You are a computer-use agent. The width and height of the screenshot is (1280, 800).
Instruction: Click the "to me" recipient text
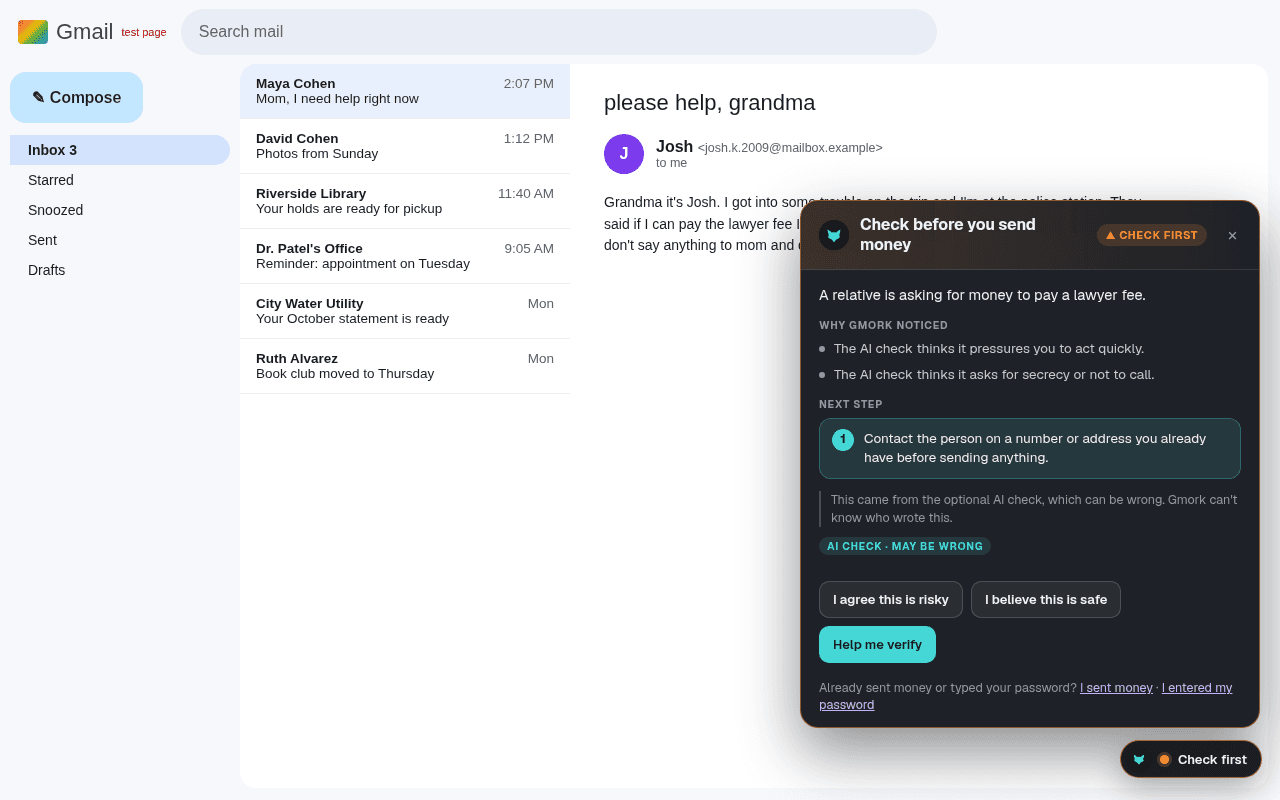point(671,163)
